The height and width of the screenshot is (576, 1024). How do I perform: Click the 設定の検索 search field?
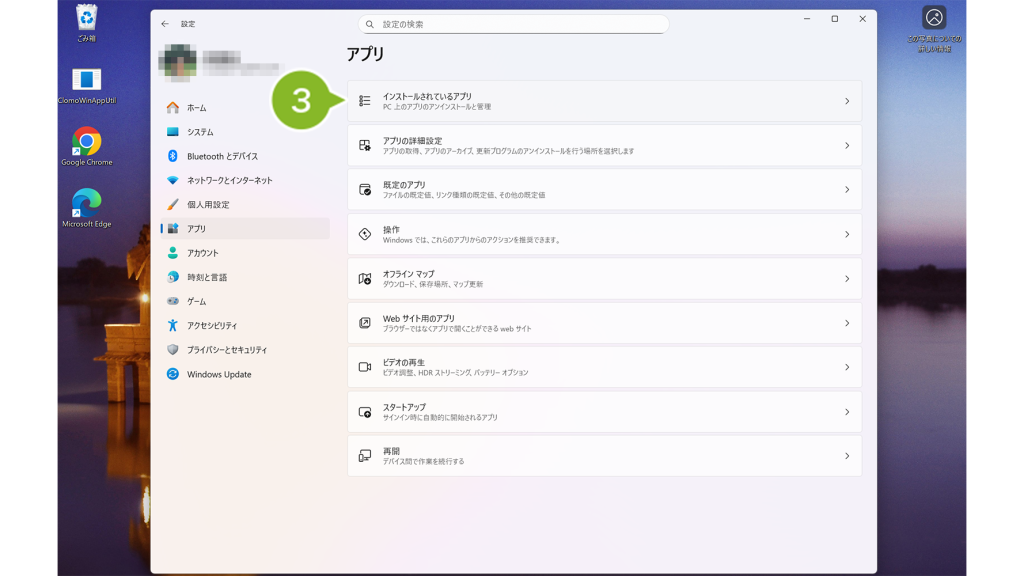tap(513, 24)
